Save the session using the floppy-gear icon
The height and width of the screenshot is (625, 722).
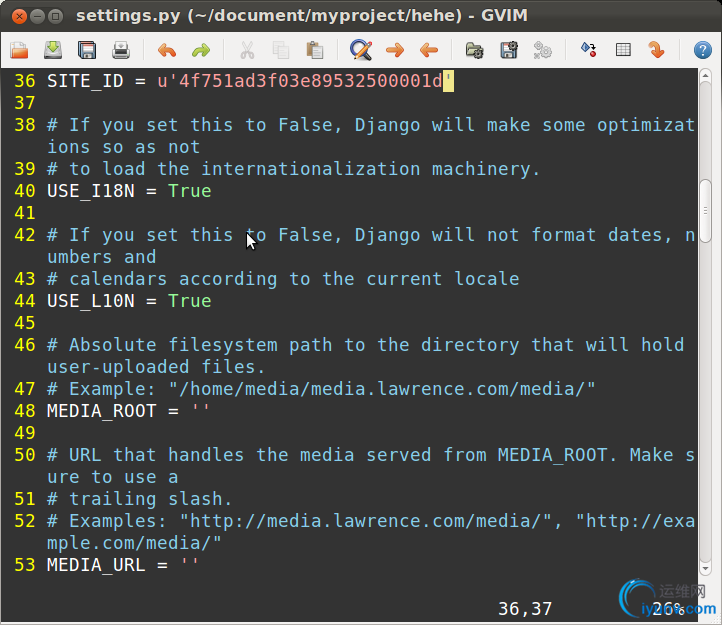(509, 50)
